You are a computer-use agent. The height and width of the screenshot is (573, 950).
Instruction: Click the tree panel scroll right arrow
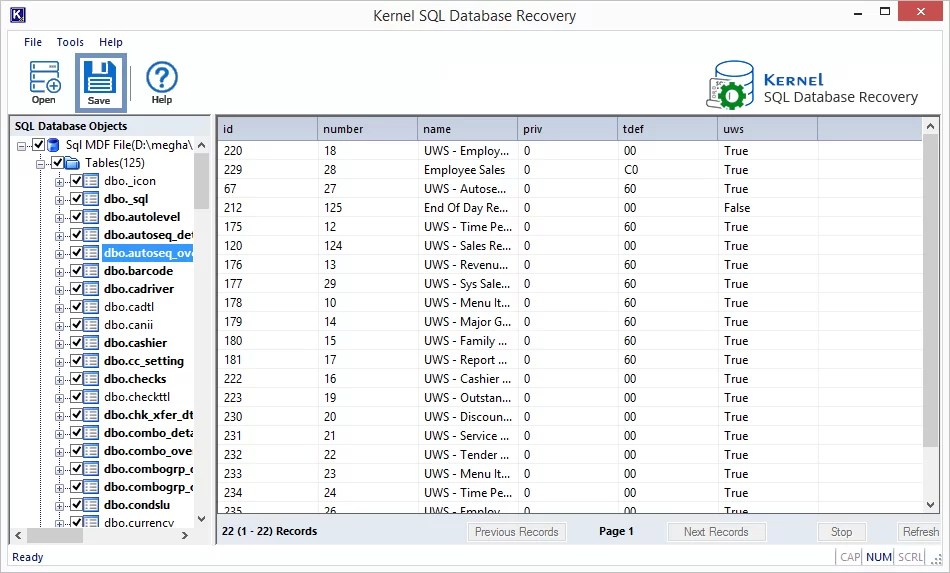click(185, 535)
